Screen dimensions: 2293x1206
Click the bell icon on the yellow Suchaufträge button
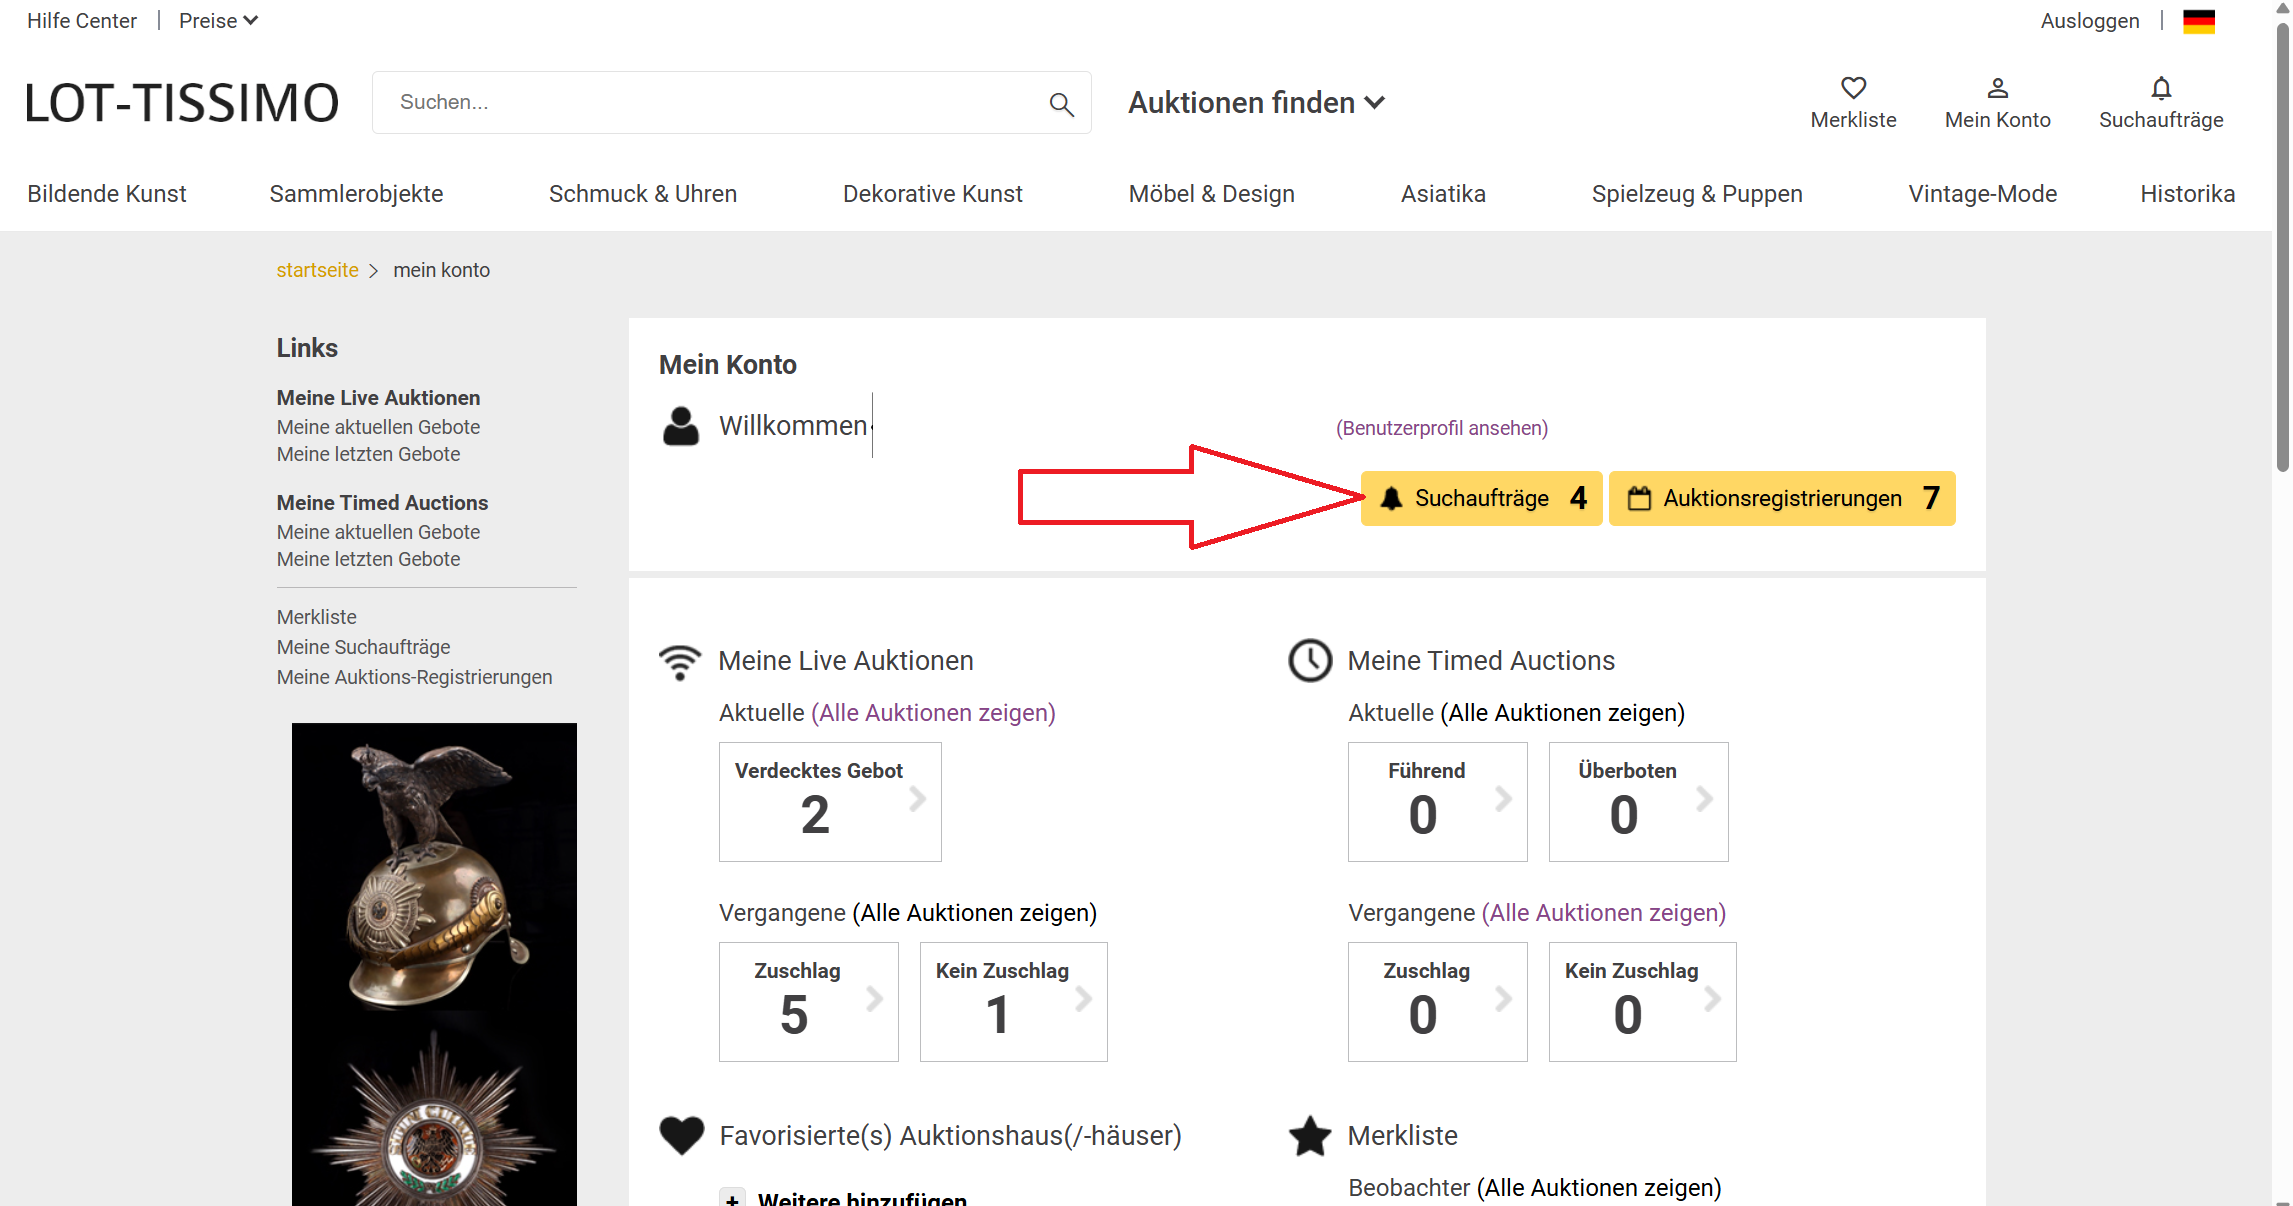pos(1391,498)
